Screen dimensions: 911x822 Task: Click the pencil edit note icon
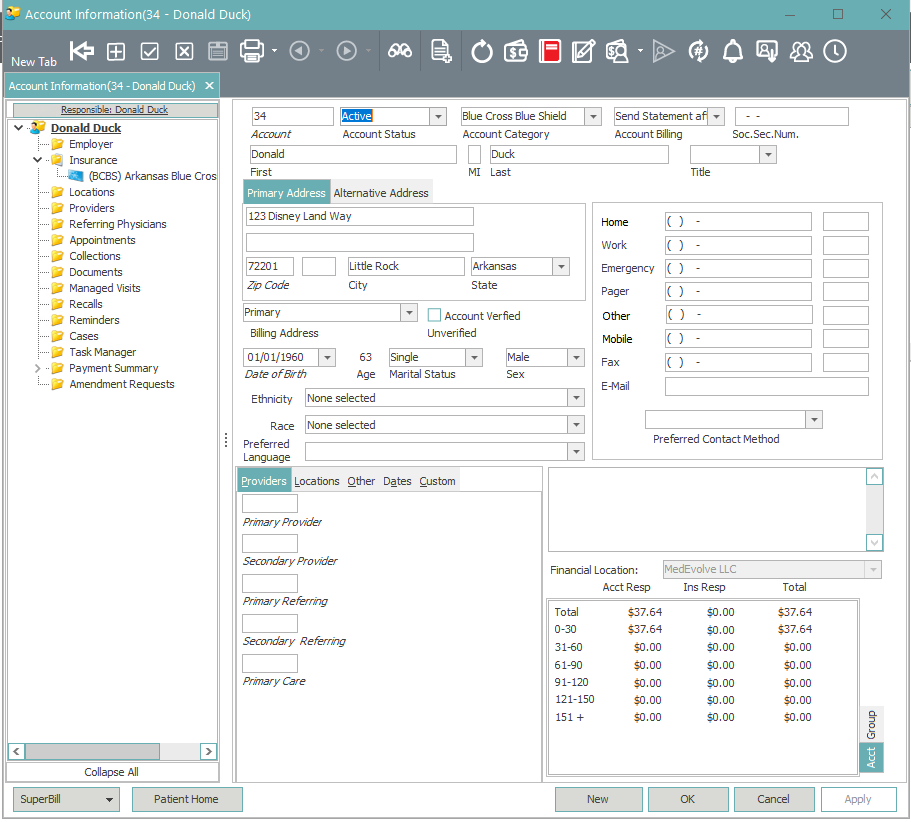click(583, 52)
